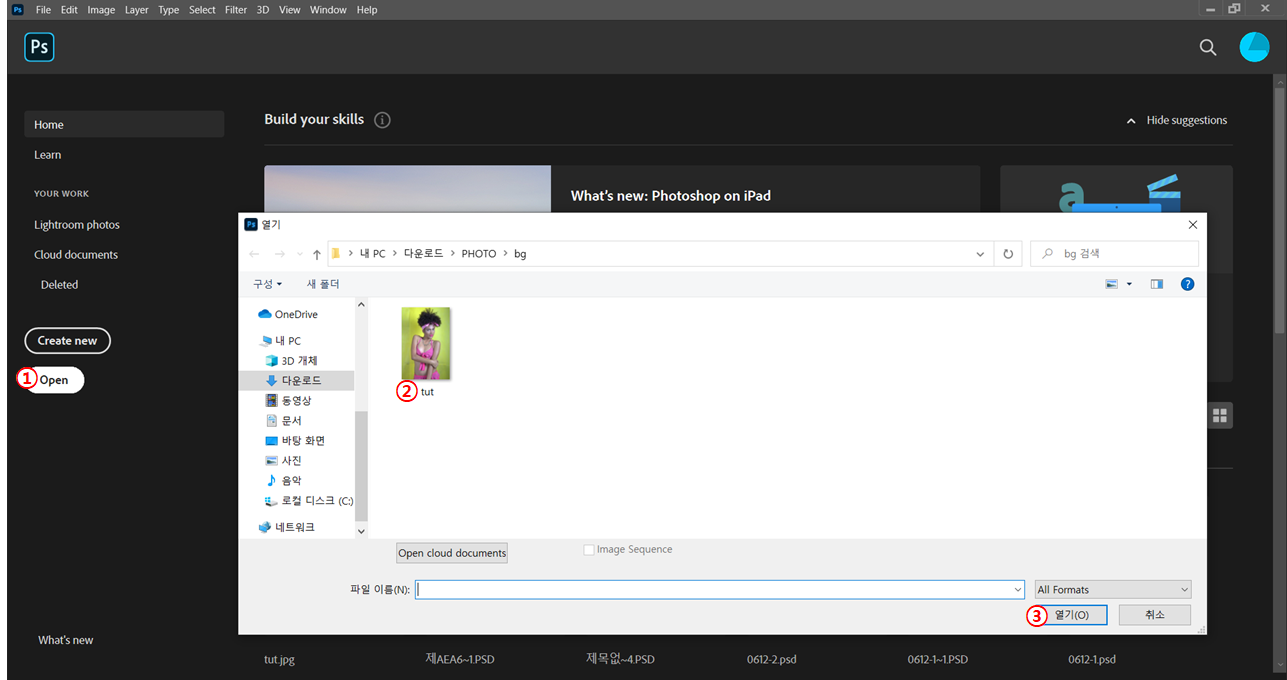Click the 새 폴더 button
1287x680 pixels.
pyautogui.click(x=324, y=284)
